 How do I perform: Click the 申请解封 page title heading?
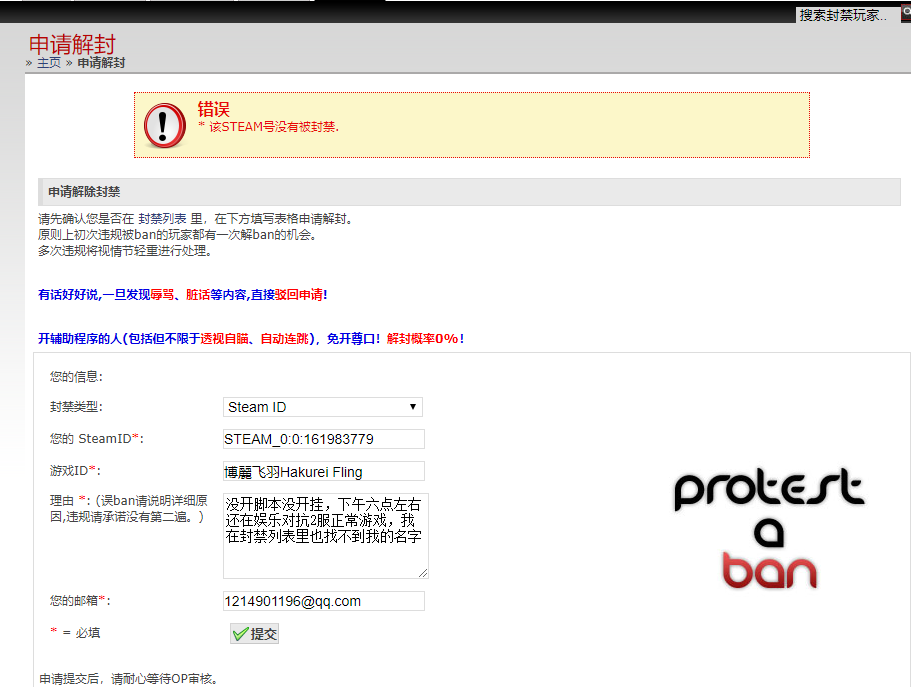click(x=72, y=44)
